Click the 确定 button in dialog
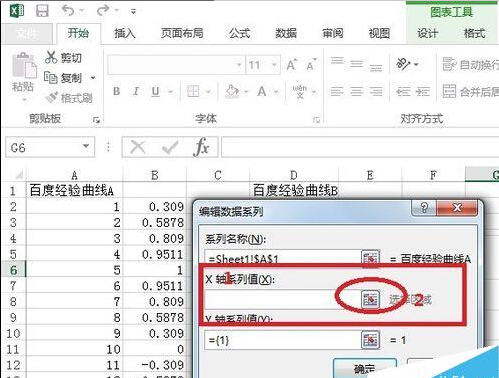 click(x=365, y=368)
